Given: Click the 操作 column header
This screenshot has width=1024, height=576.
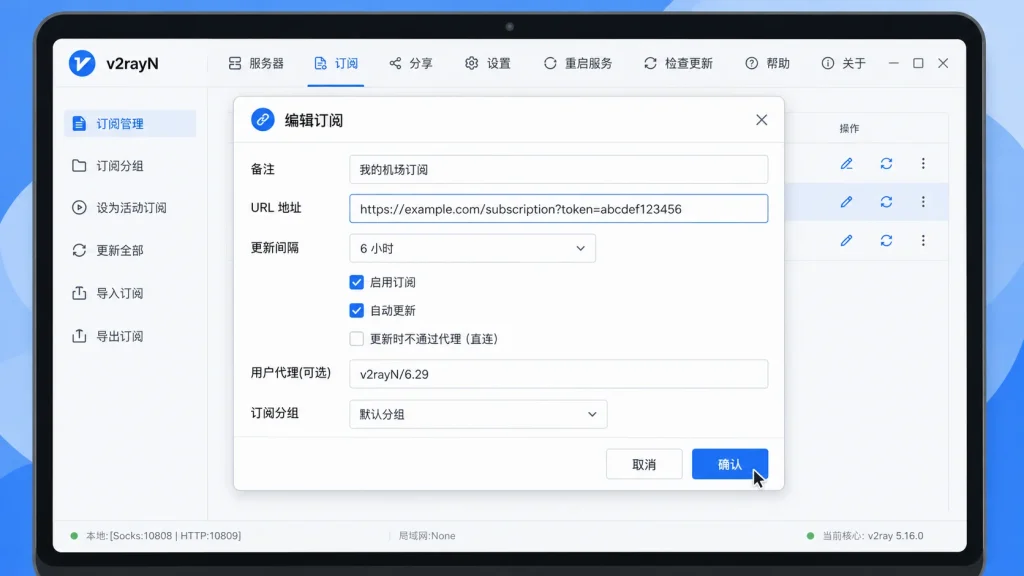Looking at the screenshot, I should pos(849,129).
